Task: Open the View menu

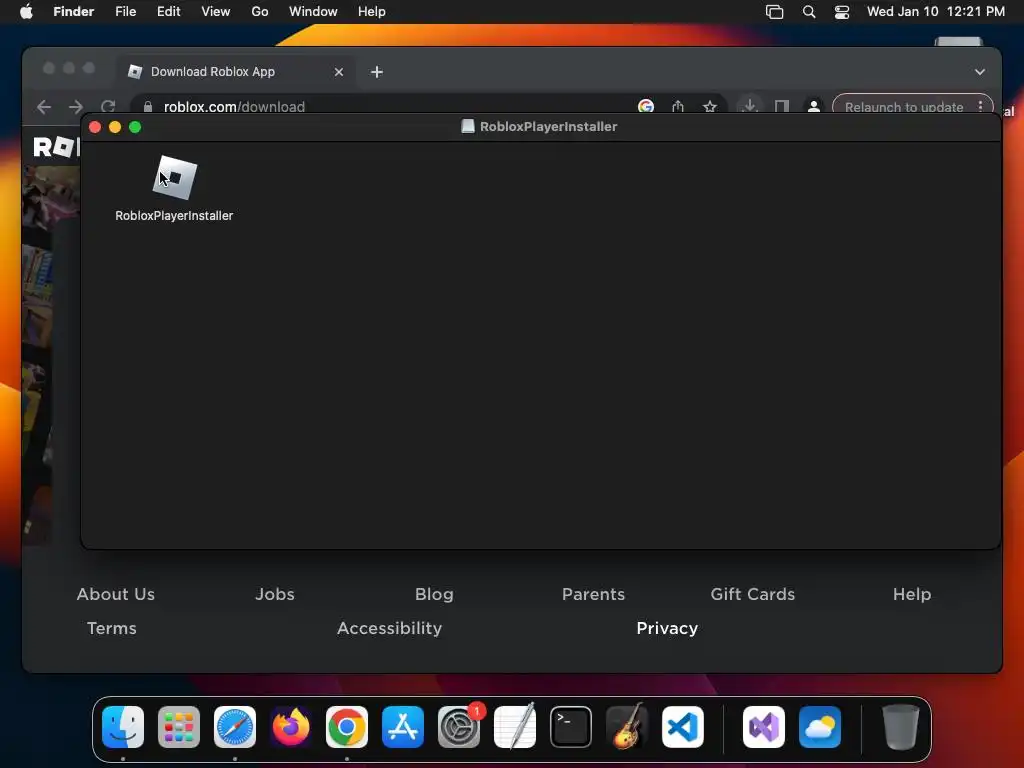Action: click(216, 12)
